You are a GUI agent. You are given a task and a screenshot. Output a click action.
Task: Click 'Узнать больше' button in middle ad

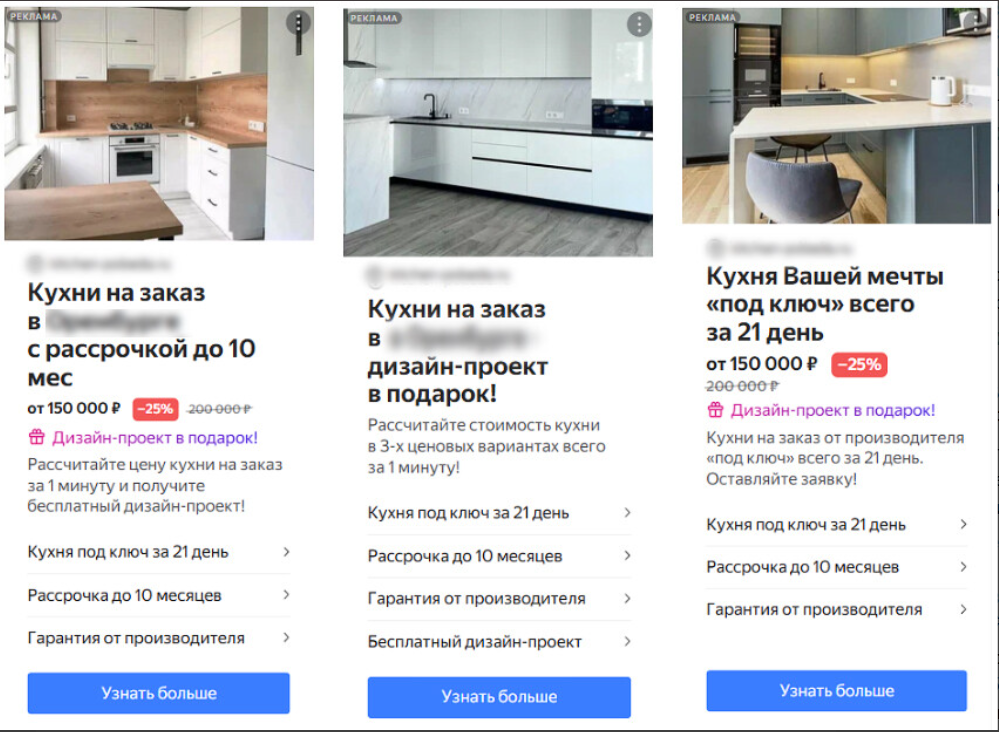[x=499, y=697]
